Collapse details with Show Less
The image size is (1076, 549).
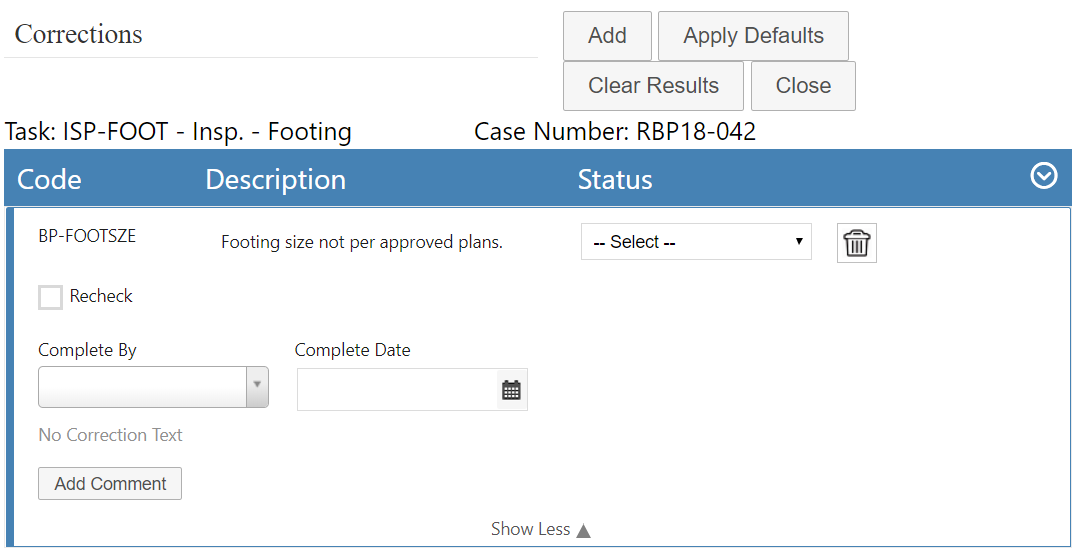click(540, 529)
